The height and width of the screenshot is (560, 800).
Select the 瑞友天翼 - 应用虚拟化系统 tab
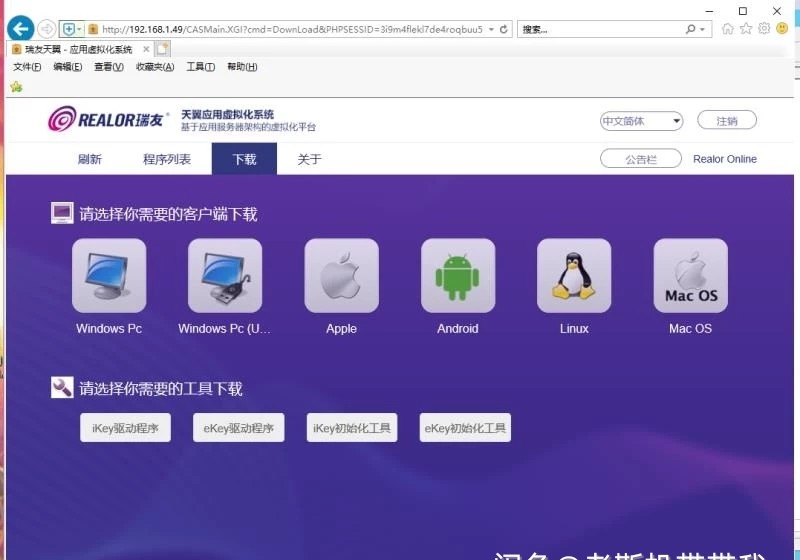click(79, 49)
